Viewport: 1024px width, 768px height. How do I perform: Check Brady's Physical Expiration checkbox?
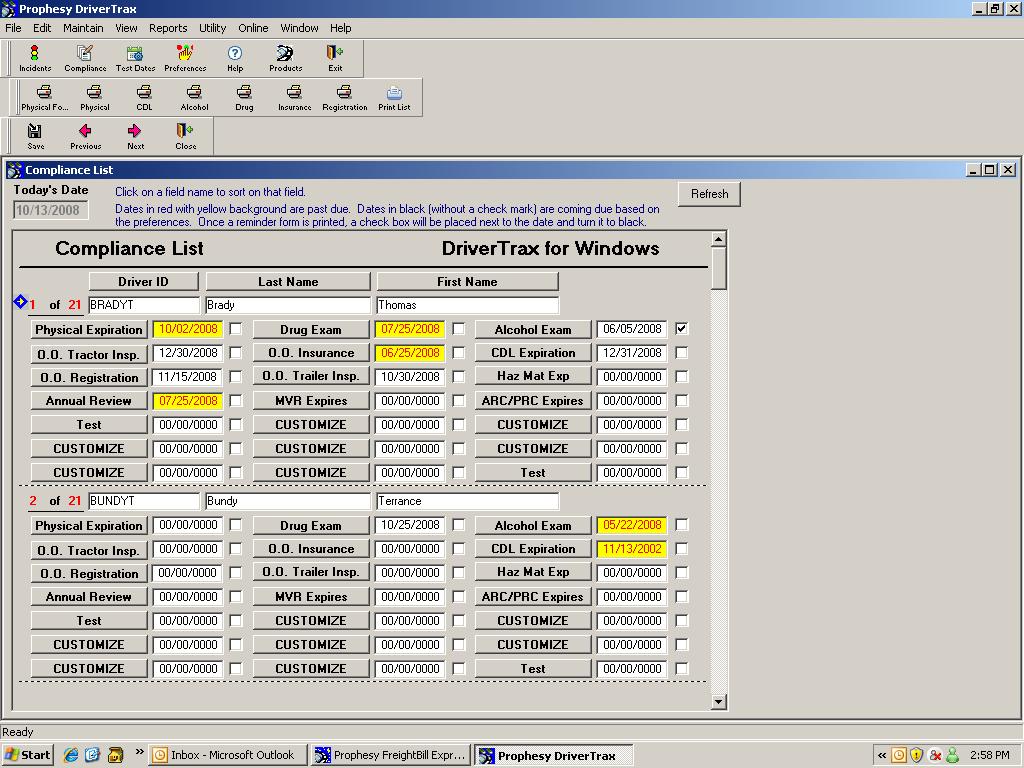pos(236,328)
